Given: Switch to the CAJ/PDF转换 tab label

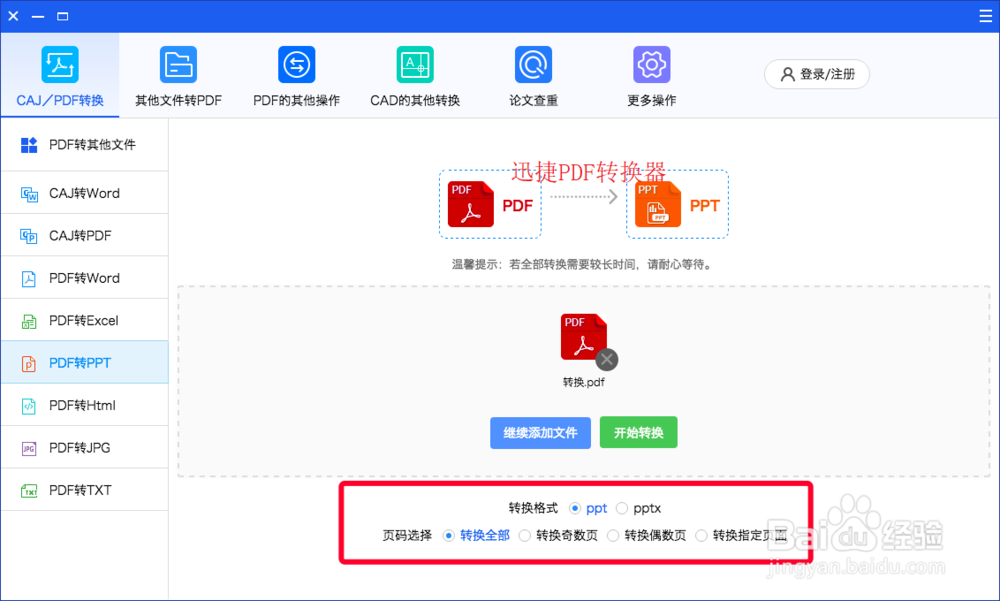Looking at the screenshot, I should click(x=60, y=100).
